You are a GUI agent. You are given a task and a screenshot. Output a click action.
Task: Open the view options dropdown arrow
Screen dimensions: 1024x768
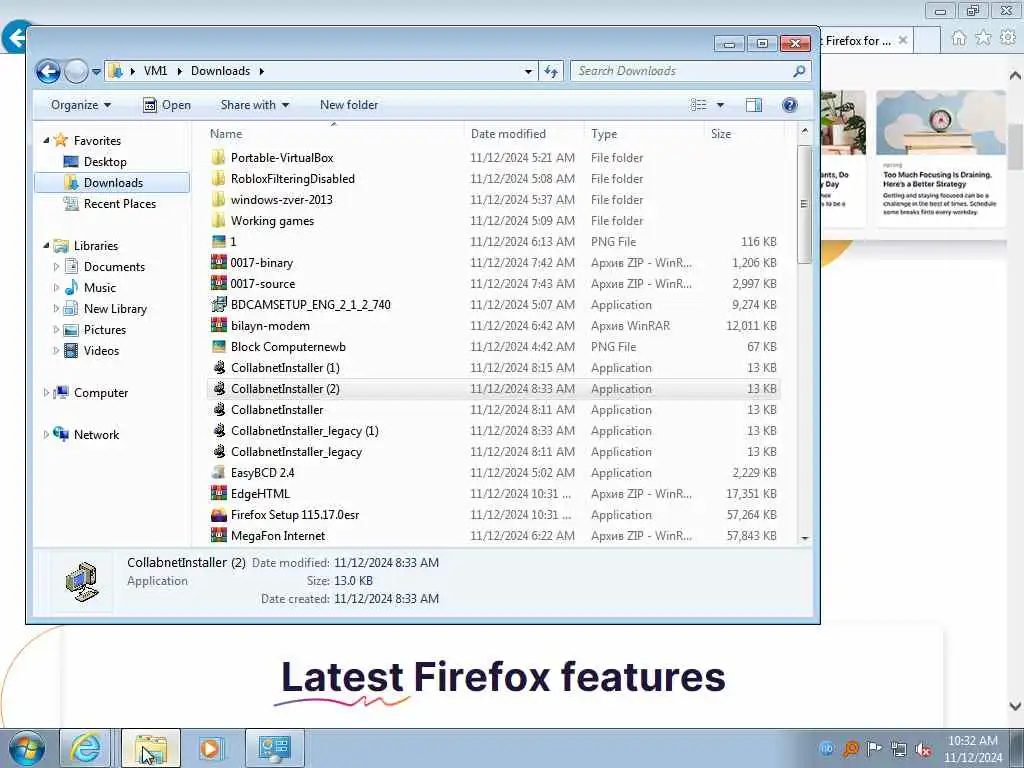720,105
